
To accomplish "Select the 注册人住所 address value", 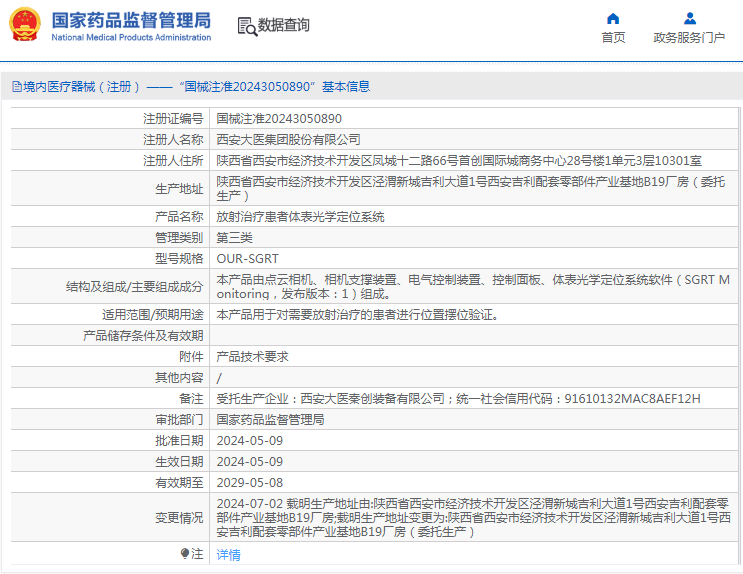I will 459,161.
